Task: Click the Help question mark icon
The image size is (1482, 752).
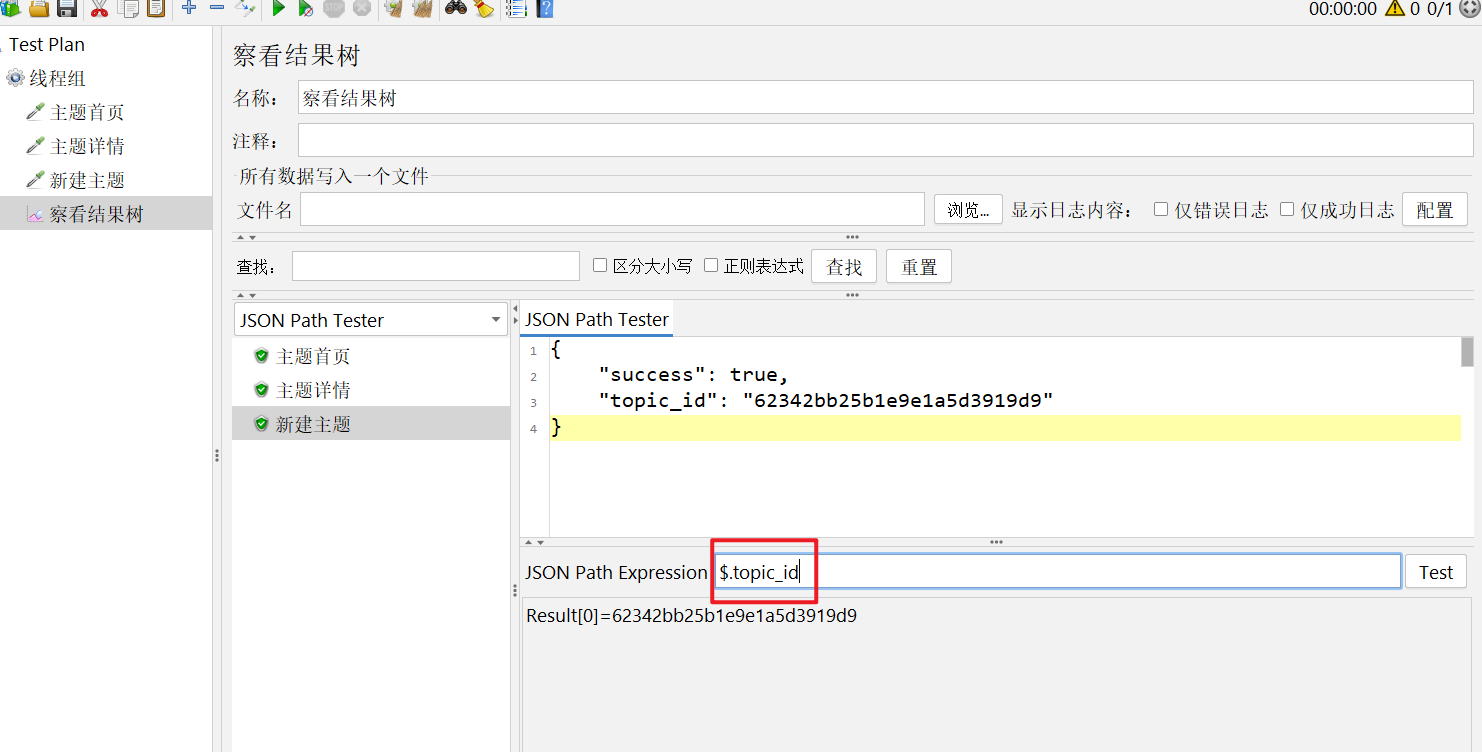Action: click(545, 8)
